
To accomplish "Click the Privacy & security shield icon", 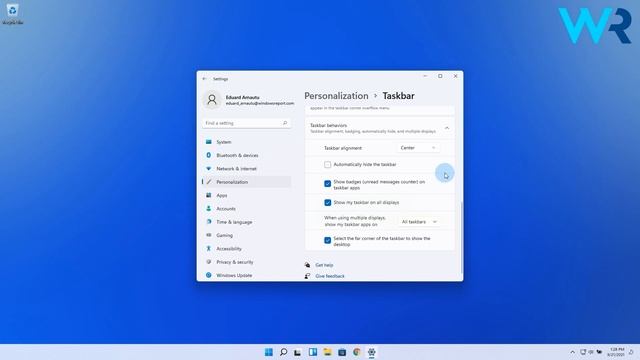I will click(209, 262).
